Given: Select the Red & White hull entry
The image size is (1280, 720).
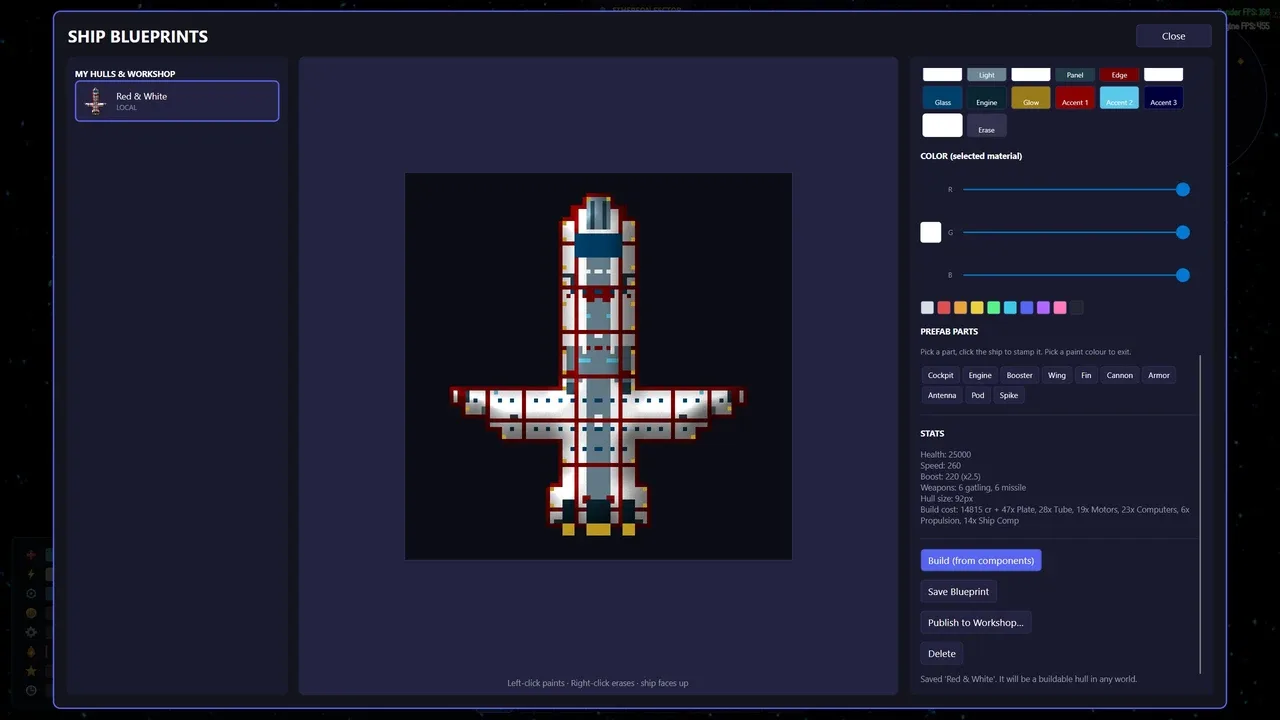Looking at the screenshot, I should (177, 101).
